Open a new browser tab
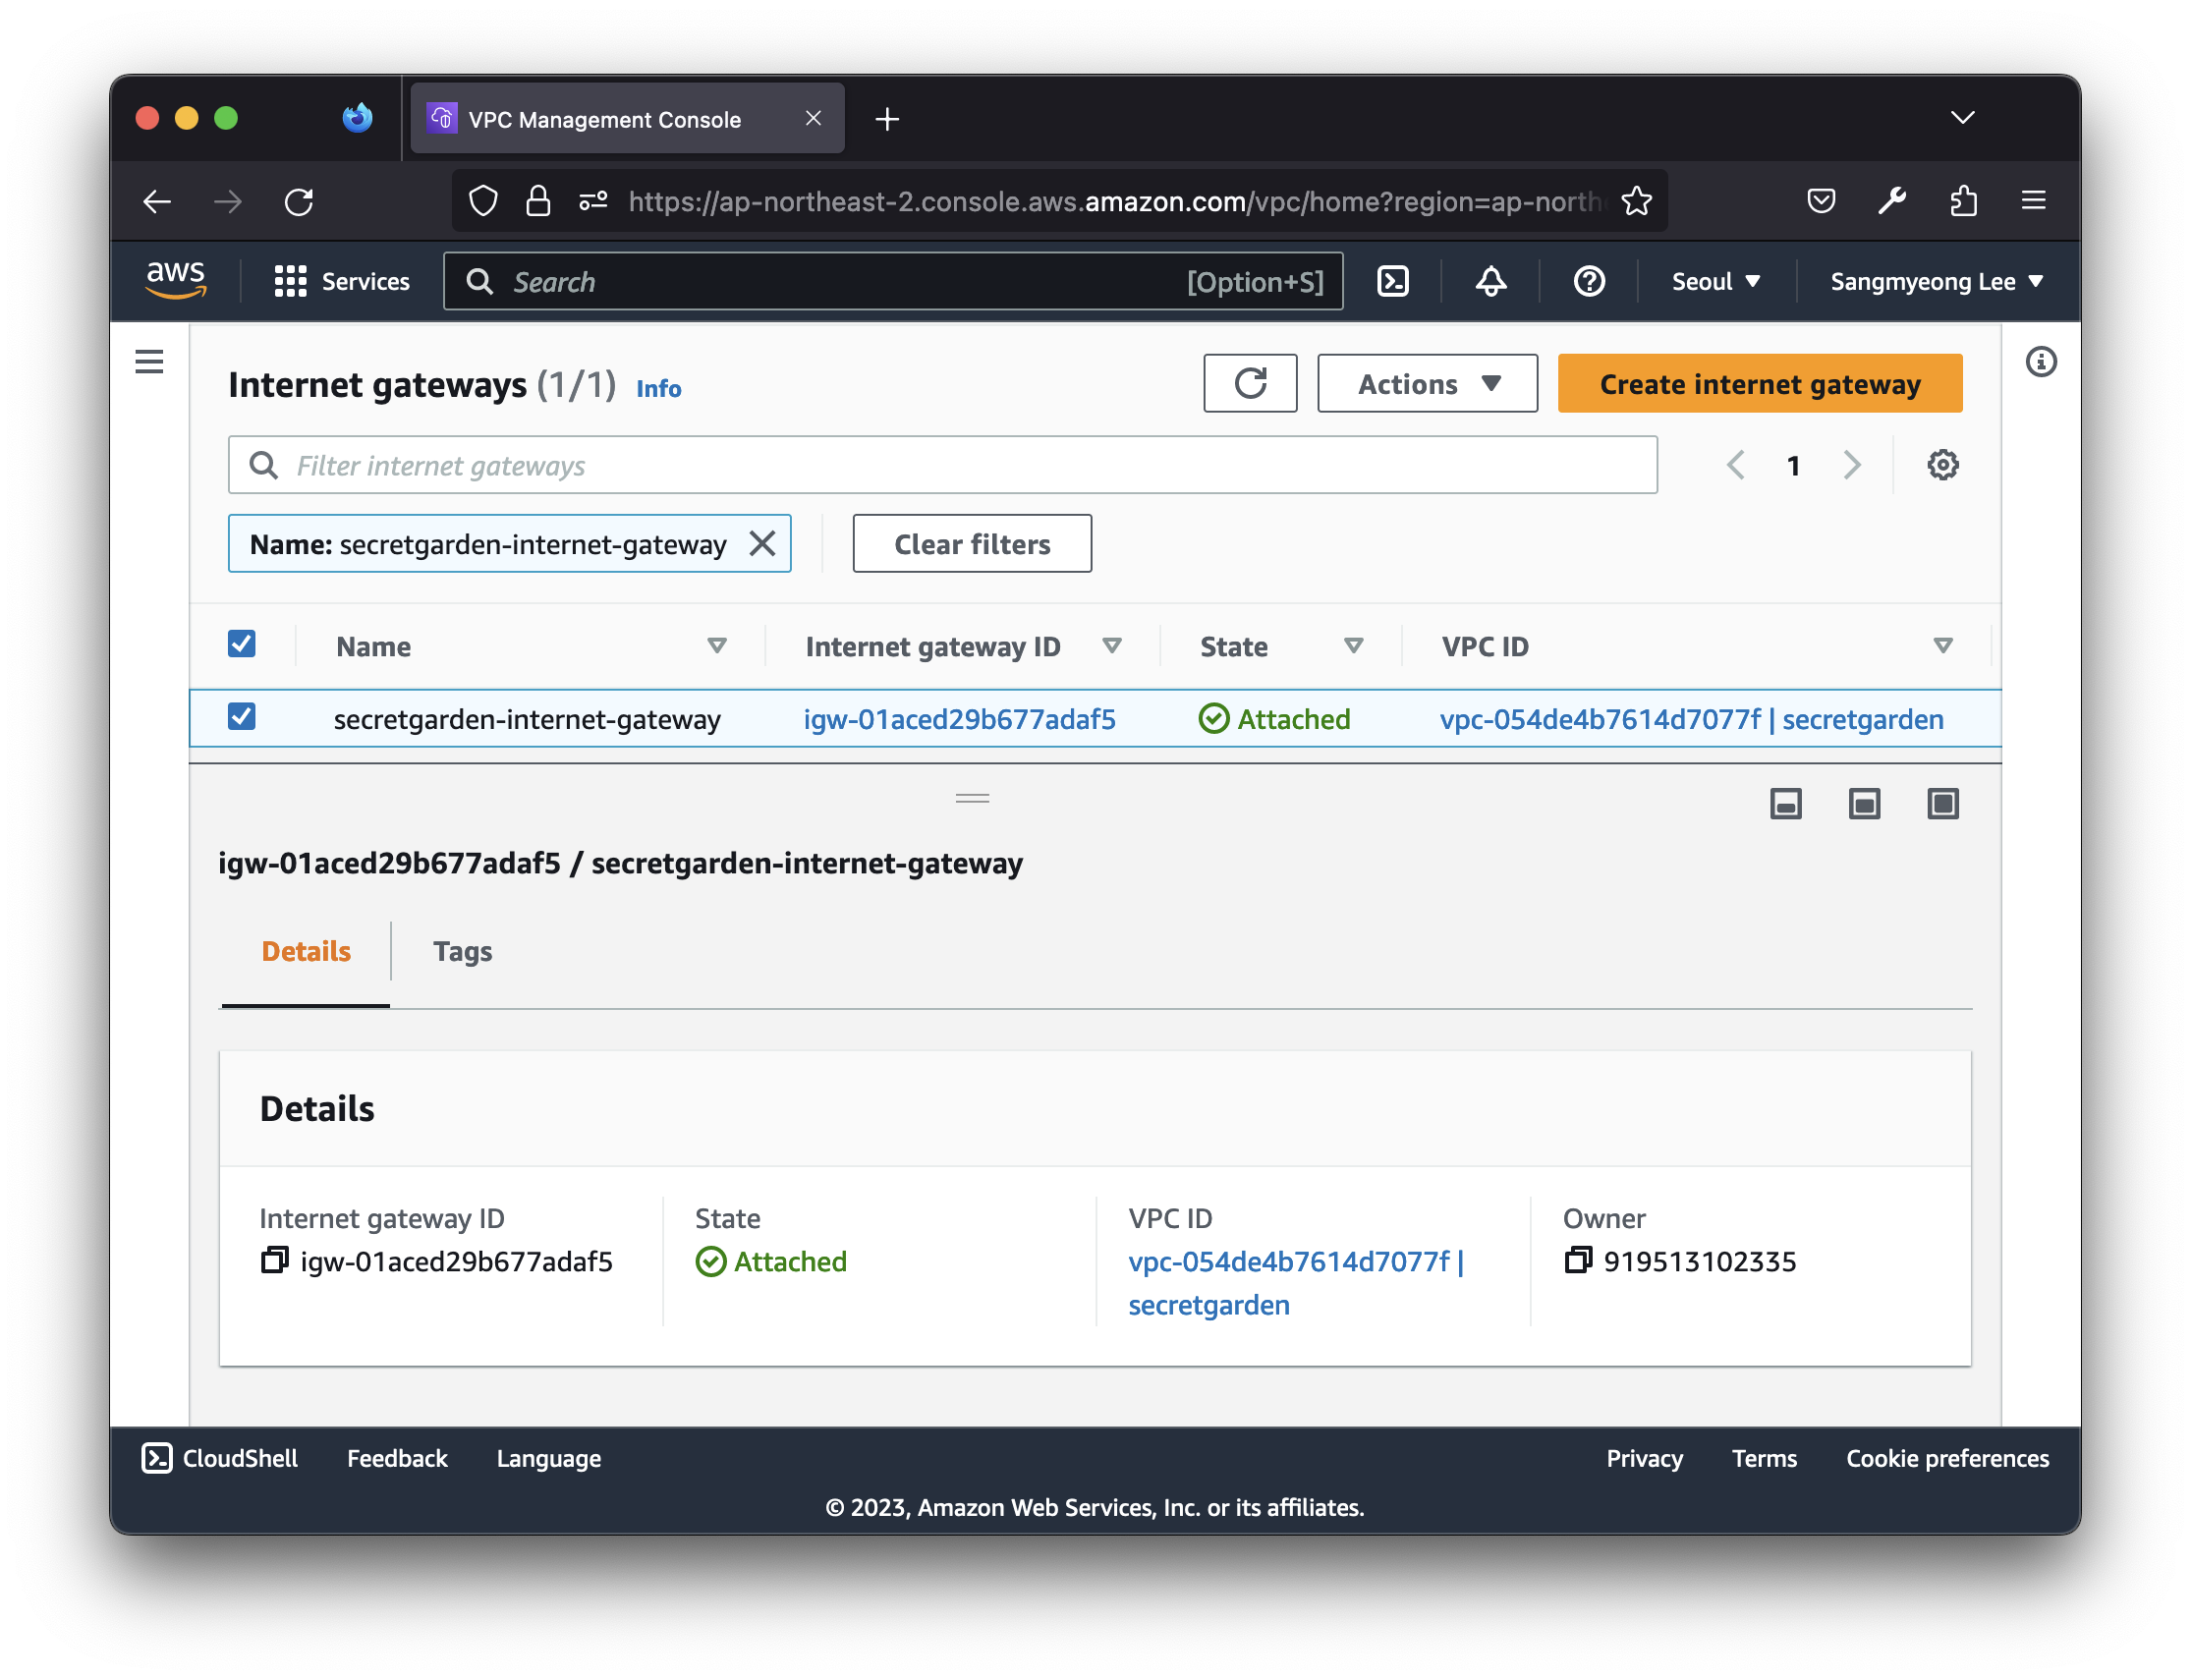This screenshot has height=1680, width=2191. coord(887,119)
